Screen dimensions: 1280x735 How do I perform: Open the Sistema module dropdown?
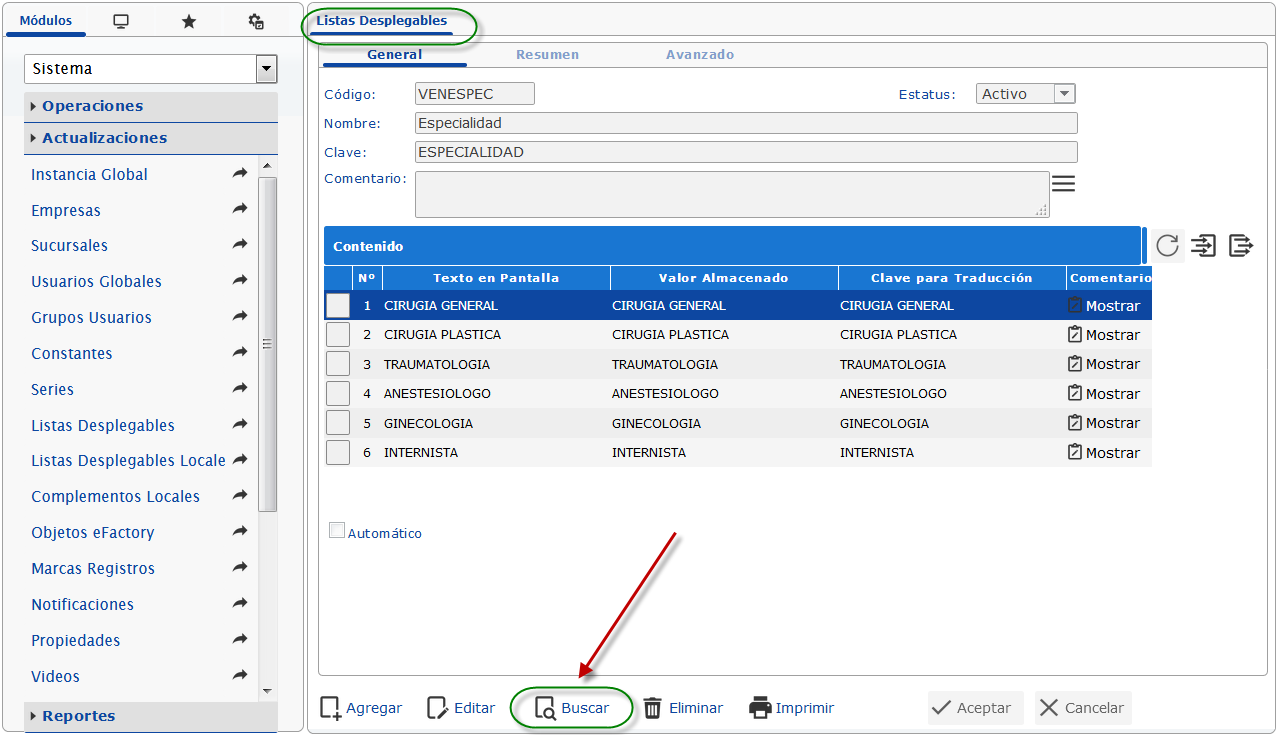(x=266, y=69)
